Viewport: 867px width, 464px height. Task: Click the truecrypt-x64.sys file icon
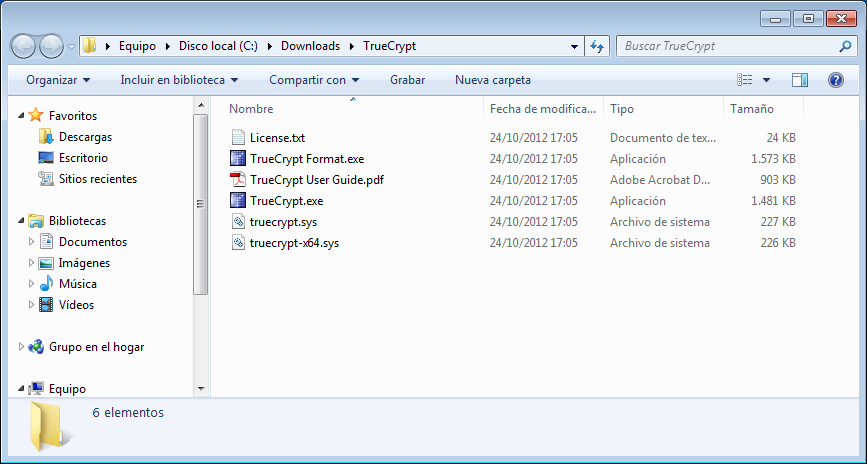click(238, 242)
